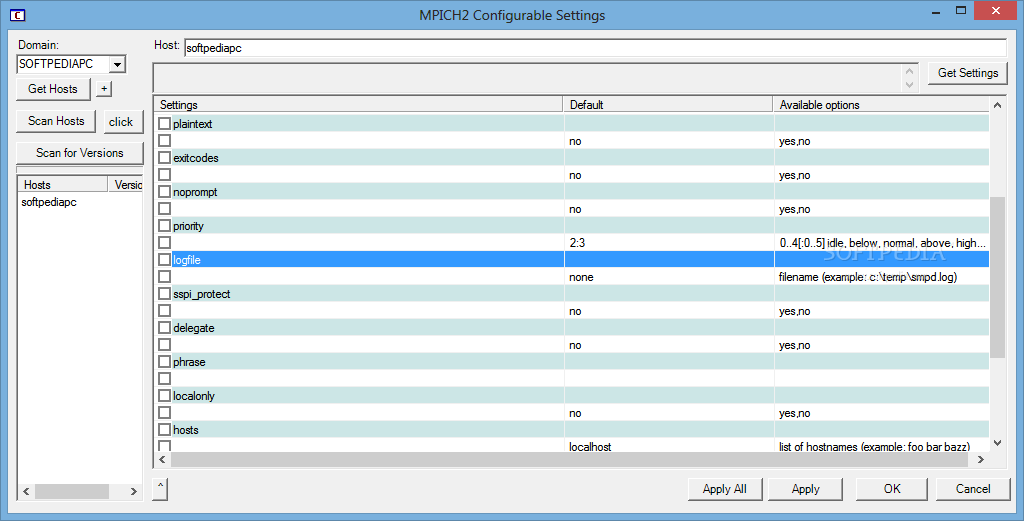1024x521 pixels.
Task: Click the Host input field
Action: pos(596,48)
